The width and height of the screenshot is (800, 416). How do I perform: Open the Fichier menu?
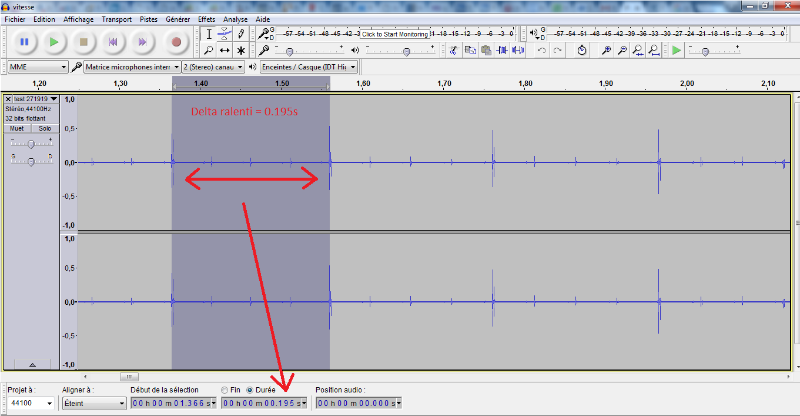[x=15, y=19]
